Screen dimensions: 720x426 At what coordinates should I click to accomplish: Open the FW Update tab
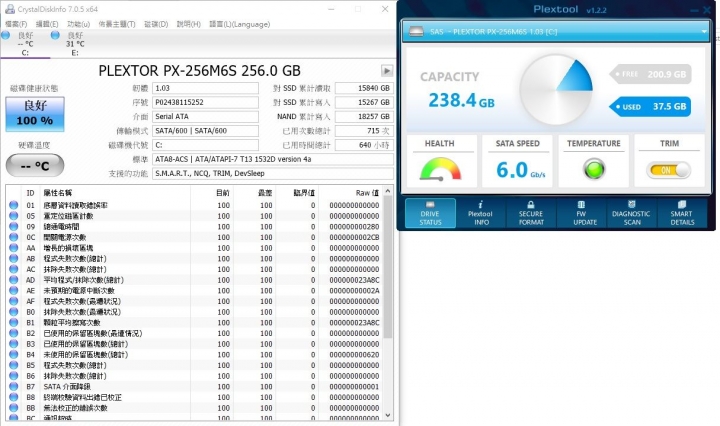click(581, 213)
